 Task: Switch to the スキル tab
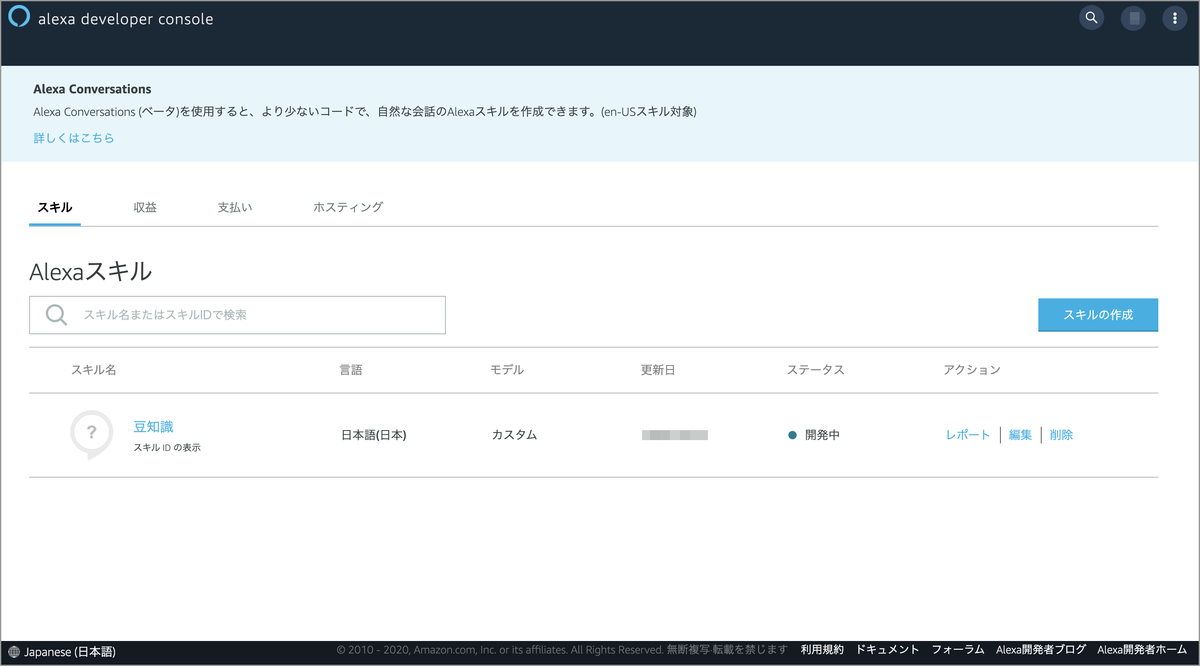click(x=55, y=207)
